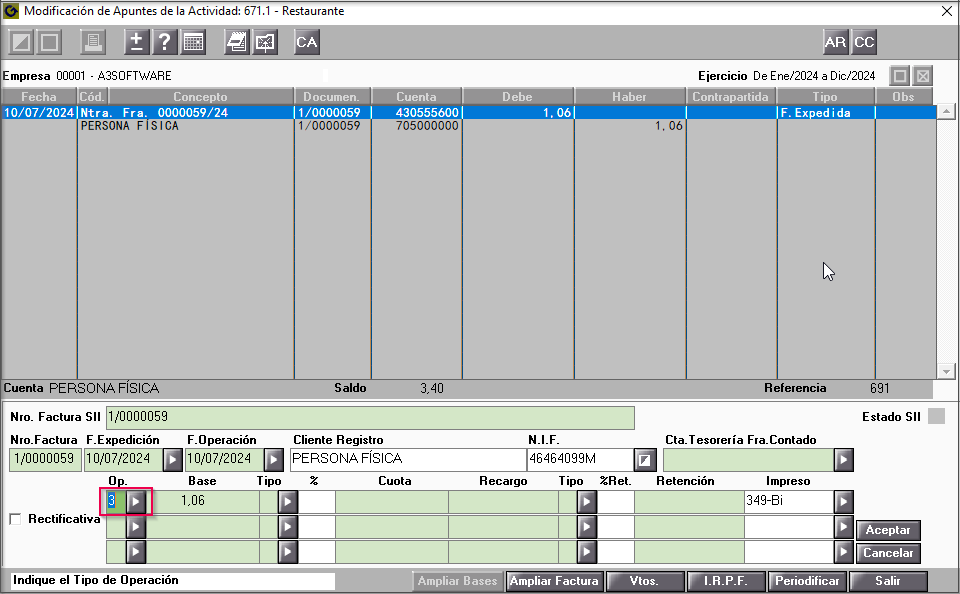The width and height of the screenshot is (960, 594).
Task: Click the scrollbar down arrow of entries grid
Action: click(947, 371)
